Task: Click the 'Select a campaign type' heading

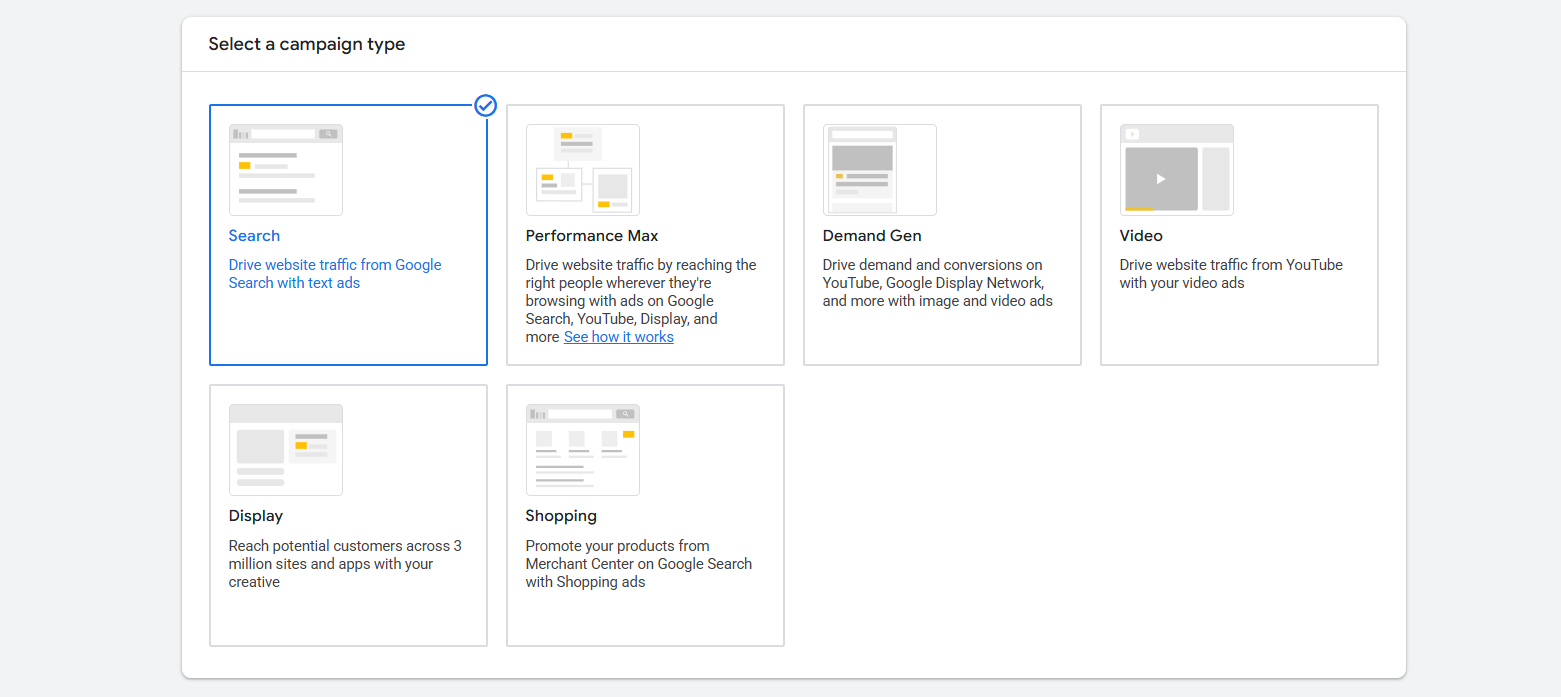Action: (307, 44)
